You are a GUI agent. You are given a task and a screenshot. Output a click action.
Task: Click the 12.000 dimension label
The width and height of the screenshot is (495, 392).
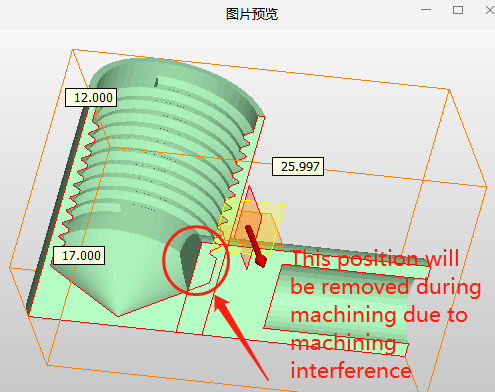coord(91,98)
